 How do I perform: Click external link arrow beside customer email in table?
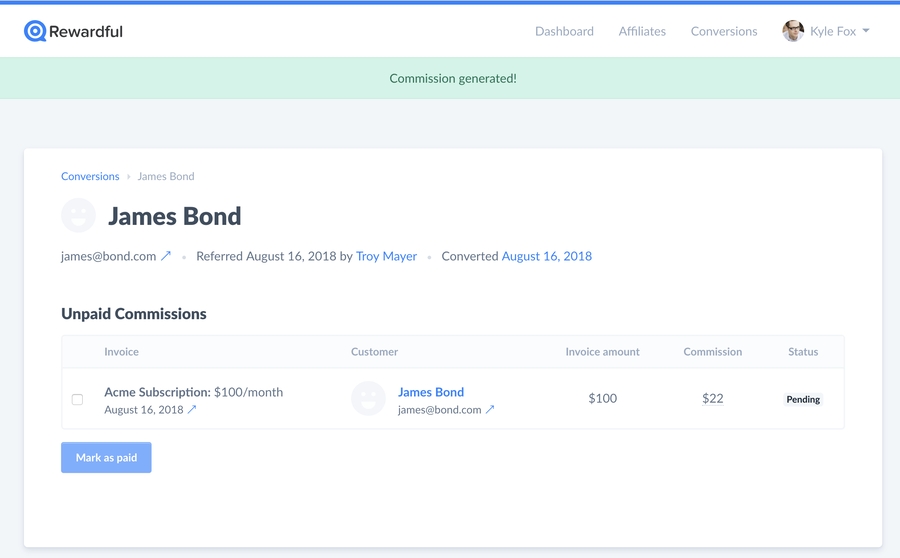pos(490,409)
